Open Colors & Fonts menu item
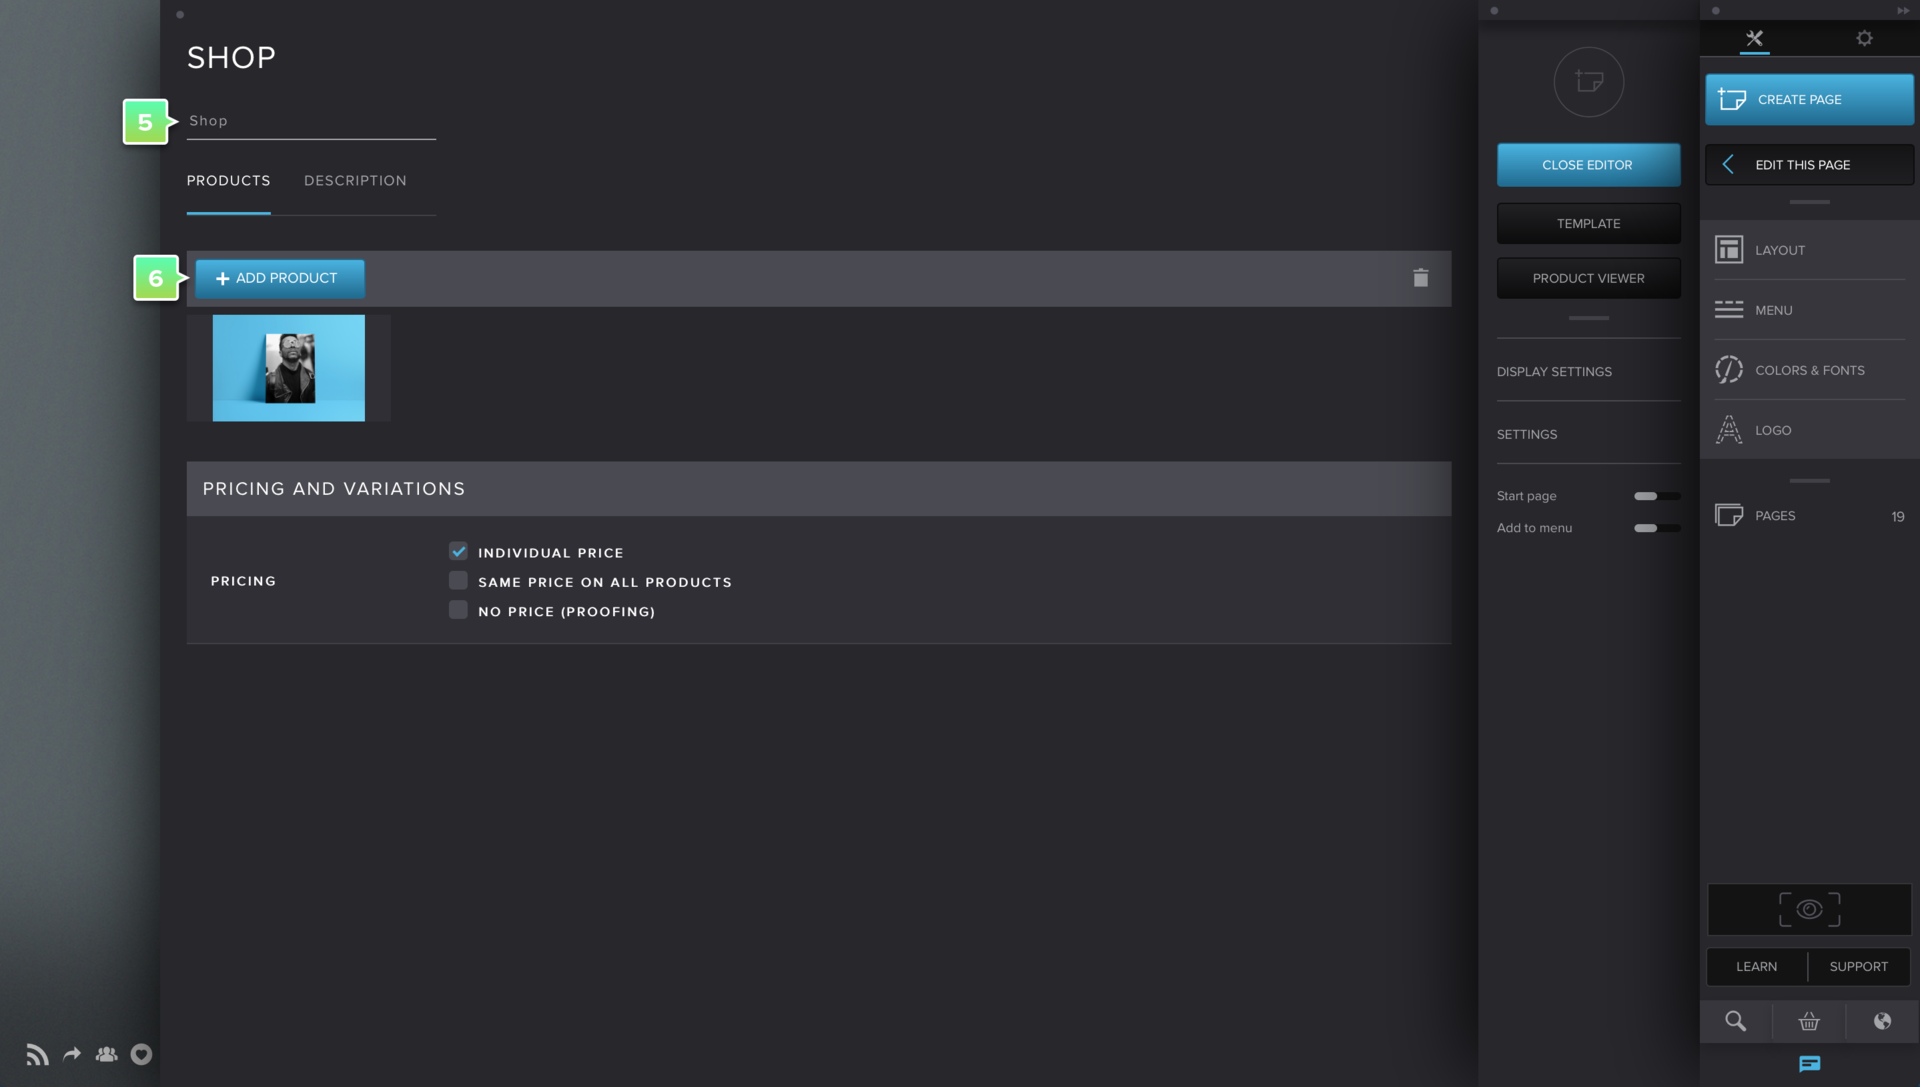Image resolution: width=1920 pixels, height=1087 pixels. pos(1809,370)
